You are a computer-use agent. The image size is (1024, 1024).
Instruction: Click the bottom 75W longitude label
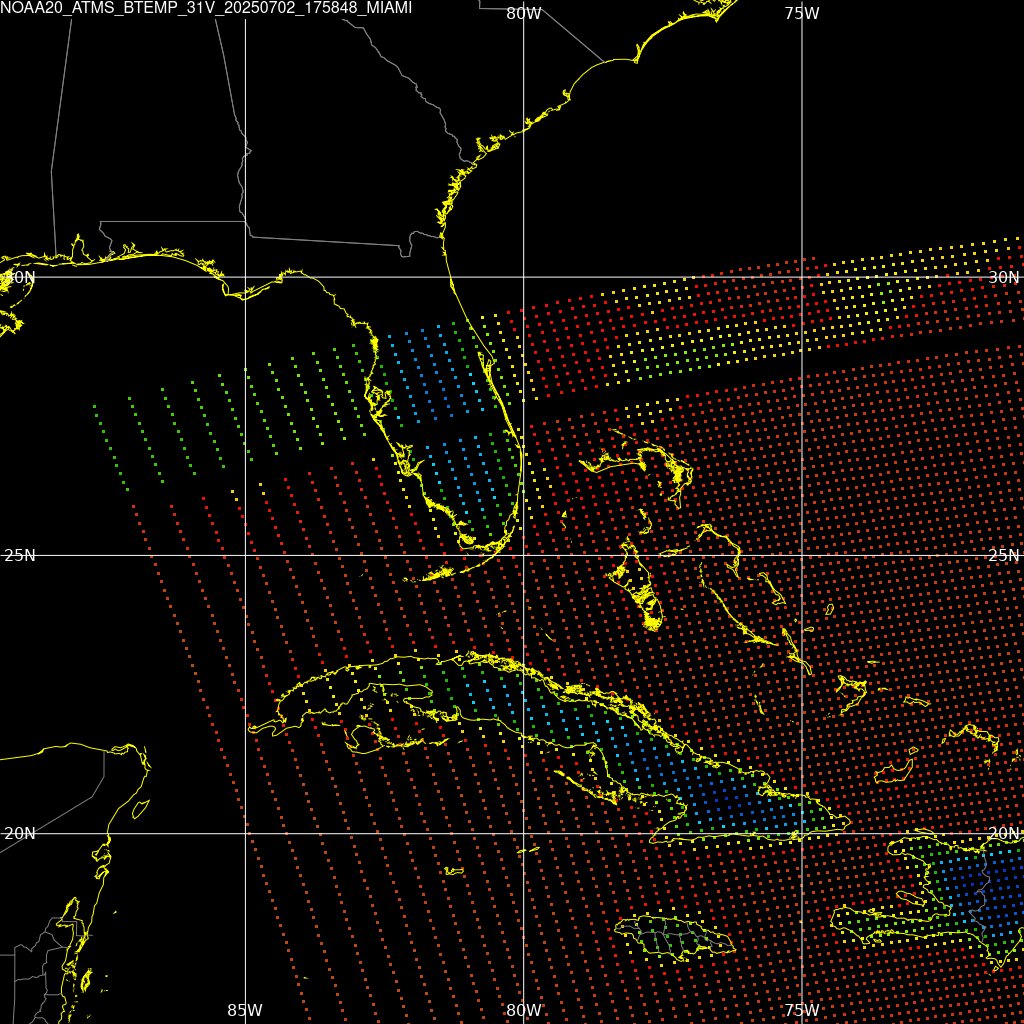pos(802,1010)
